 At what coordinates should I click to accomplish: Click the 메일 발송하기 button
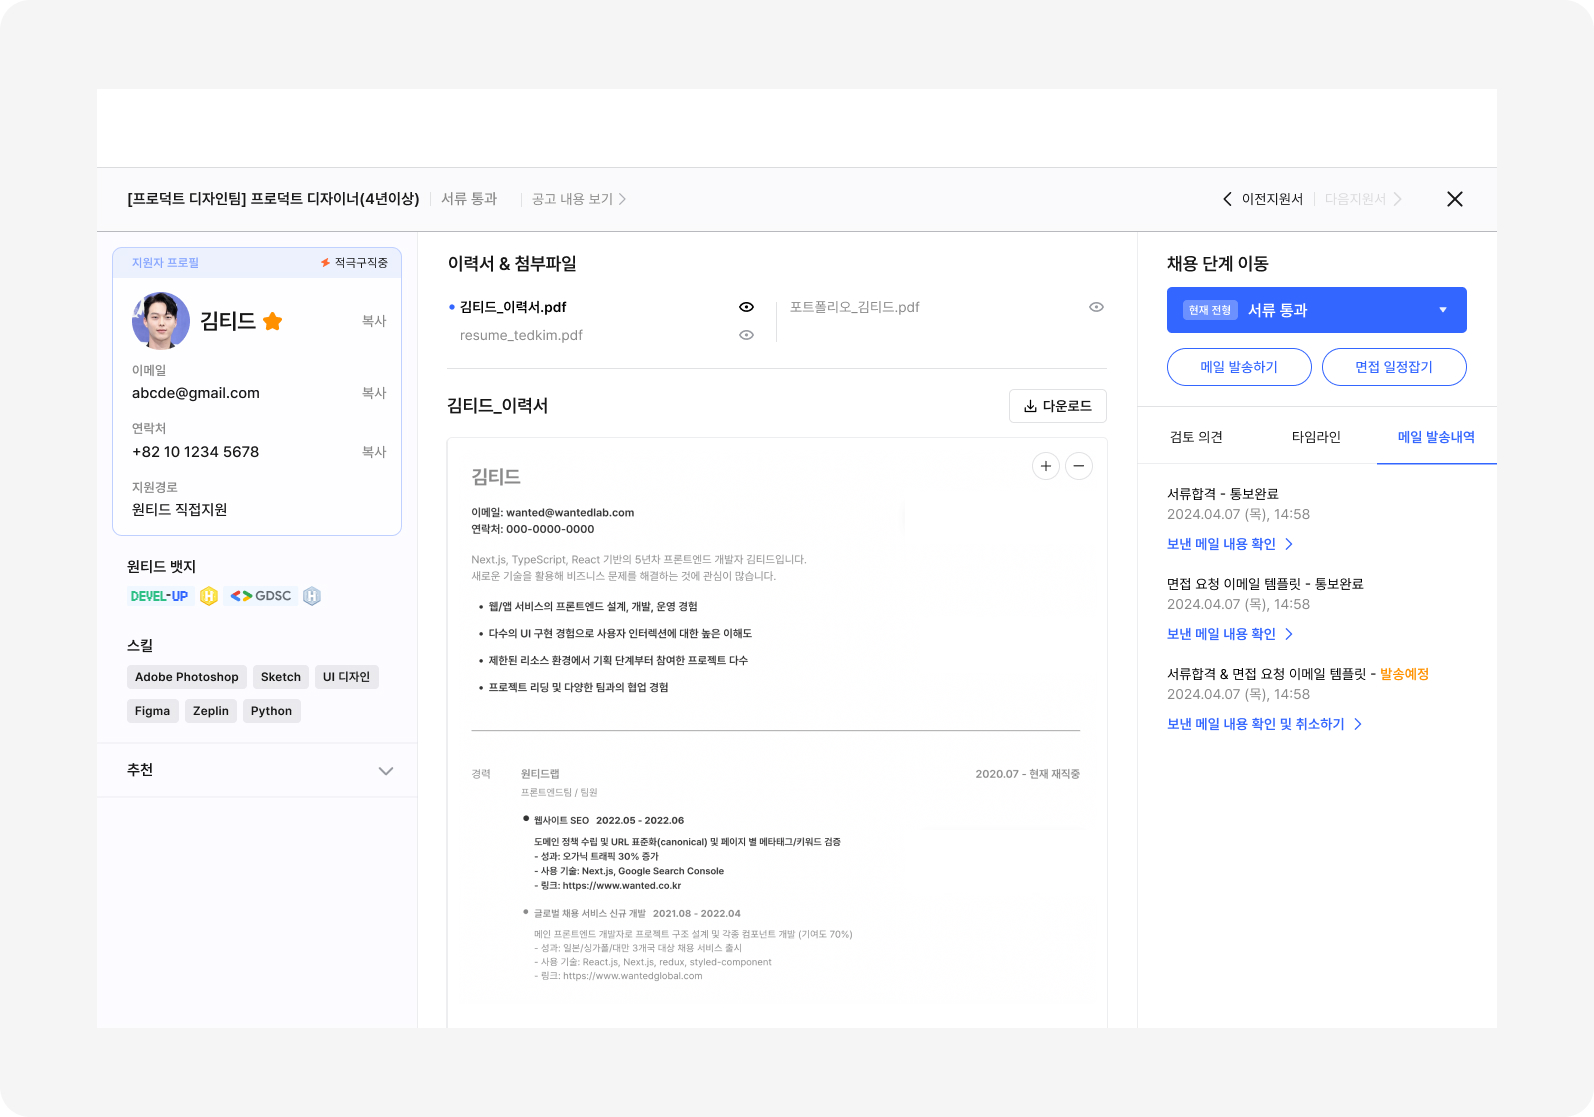tap(1239, 367)
